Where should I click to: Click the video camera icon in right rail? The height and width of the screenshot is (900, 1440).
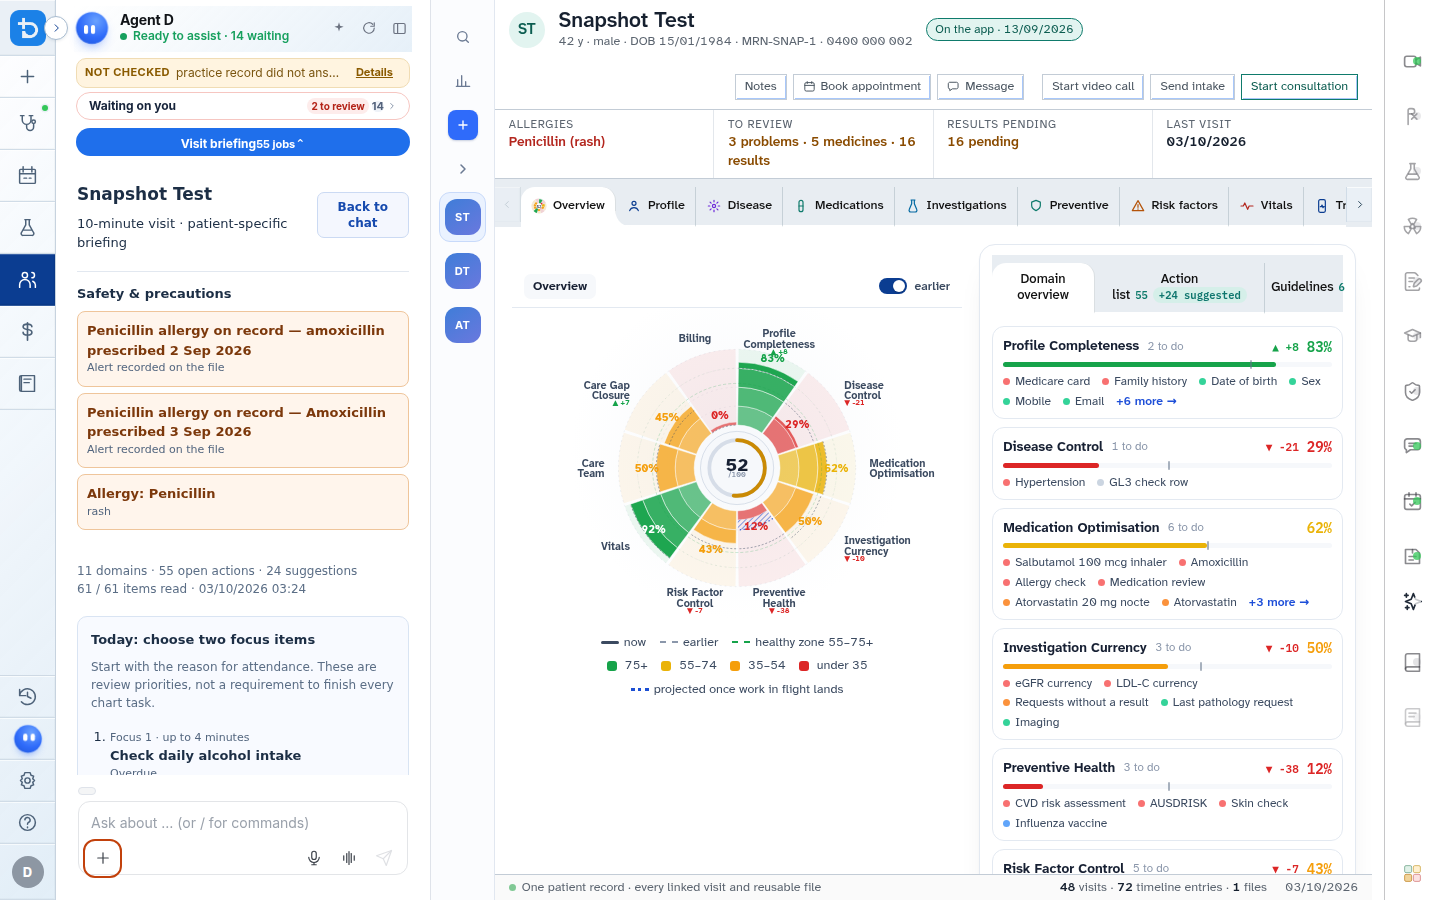tap(1412, 62)
